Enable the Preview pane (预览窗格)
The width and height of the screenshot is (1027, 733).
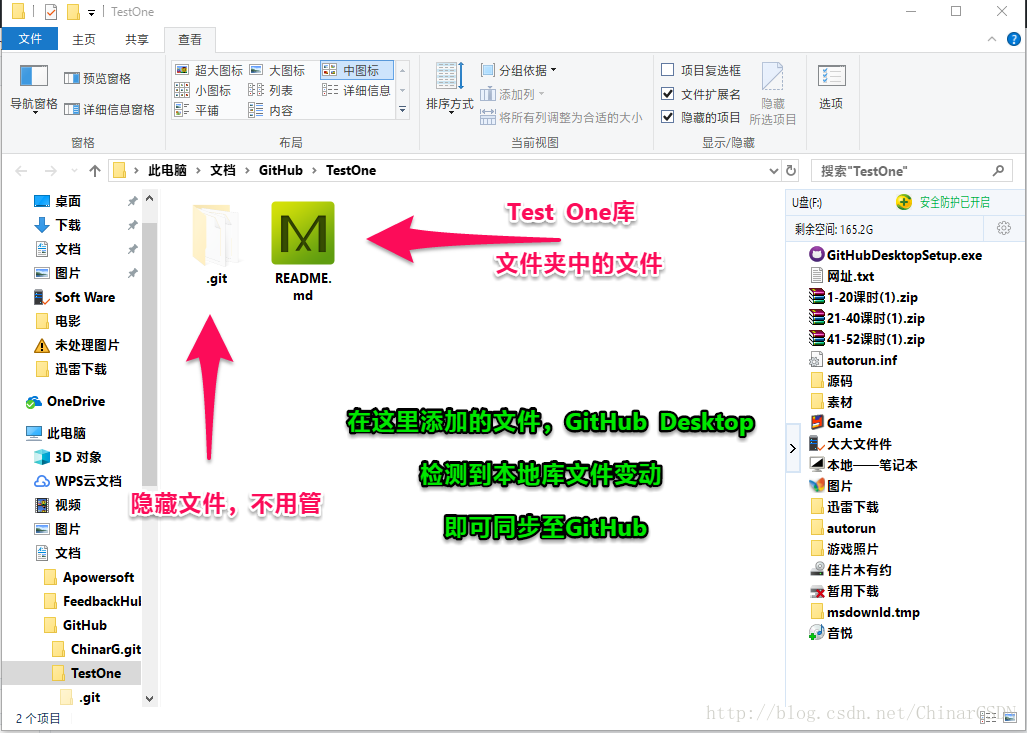pos(98,78)
